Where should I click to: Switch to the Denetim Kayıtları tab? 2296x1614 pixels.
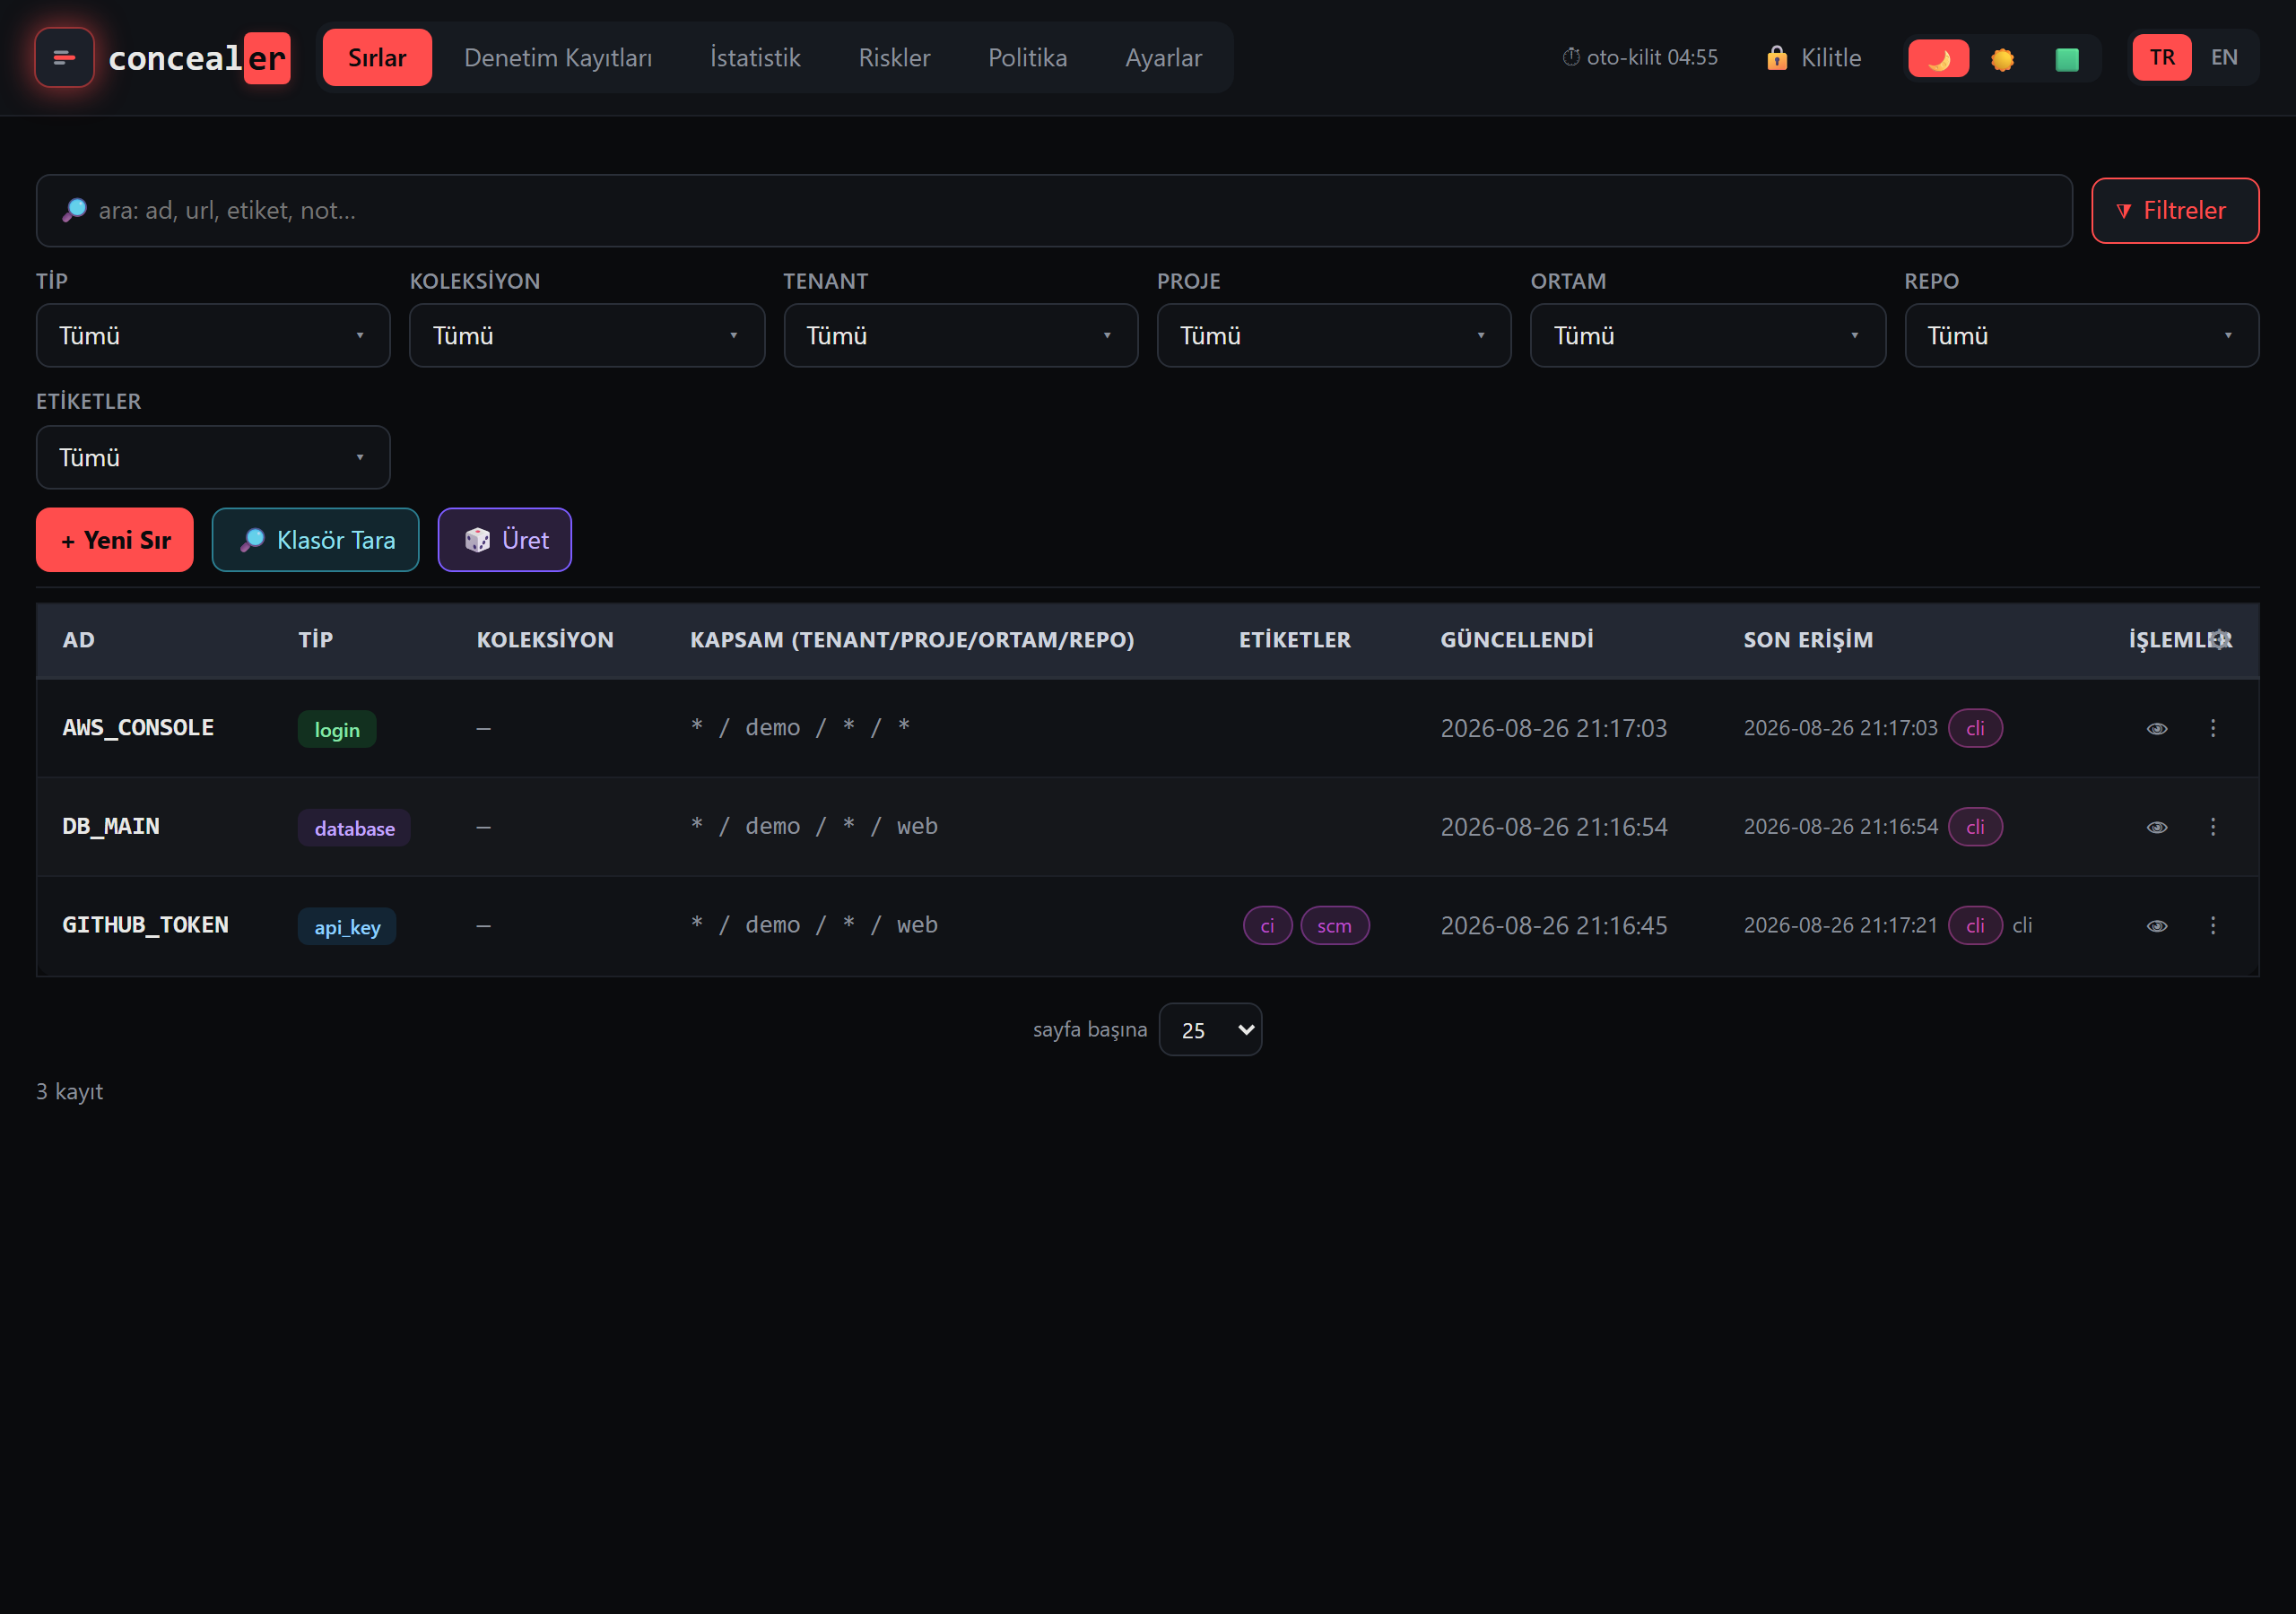pyautogui.click(x=558, y=58)
